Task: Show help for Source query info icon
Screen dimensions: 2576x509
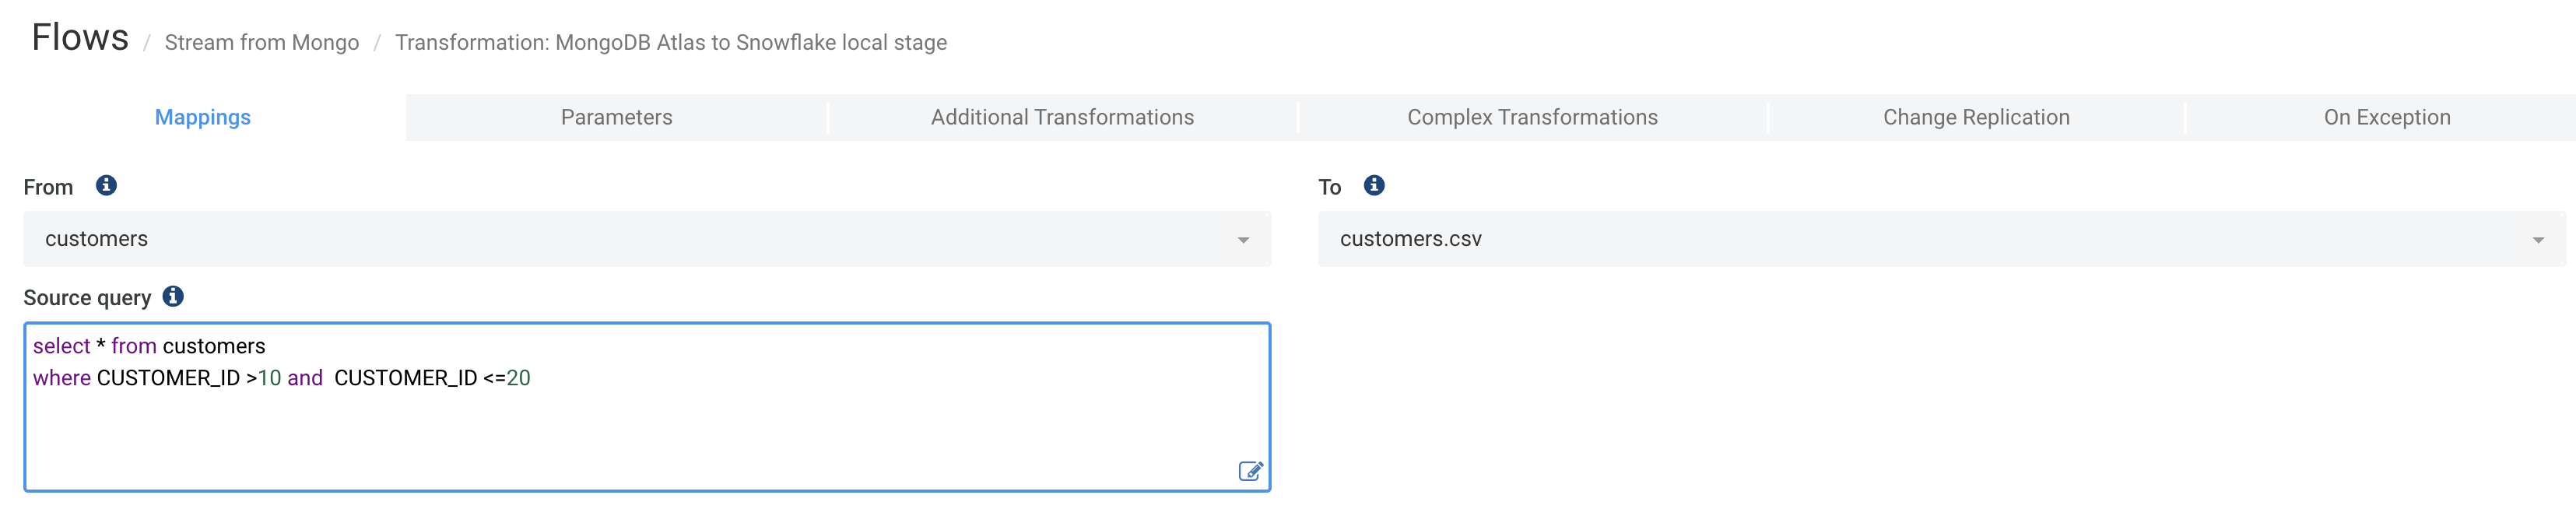Action: (x=173, y=297)
